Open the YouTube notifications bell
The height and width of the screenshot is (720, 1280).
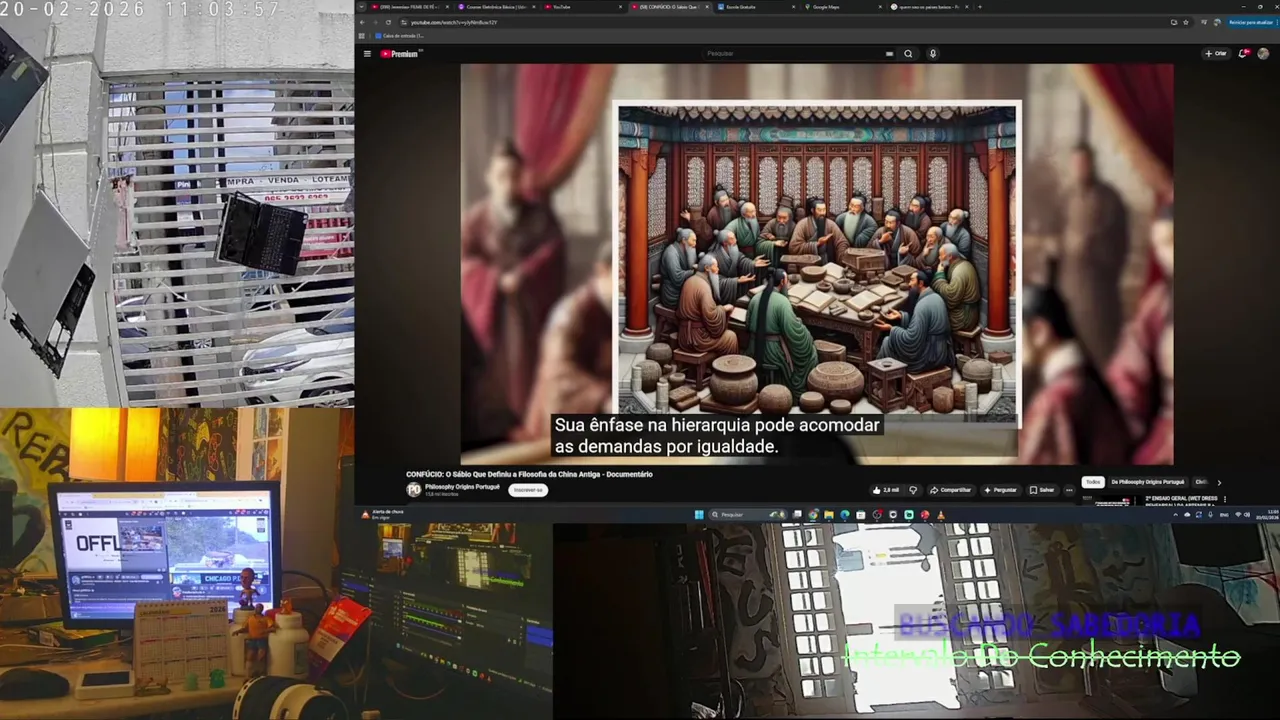(1243, 54)
